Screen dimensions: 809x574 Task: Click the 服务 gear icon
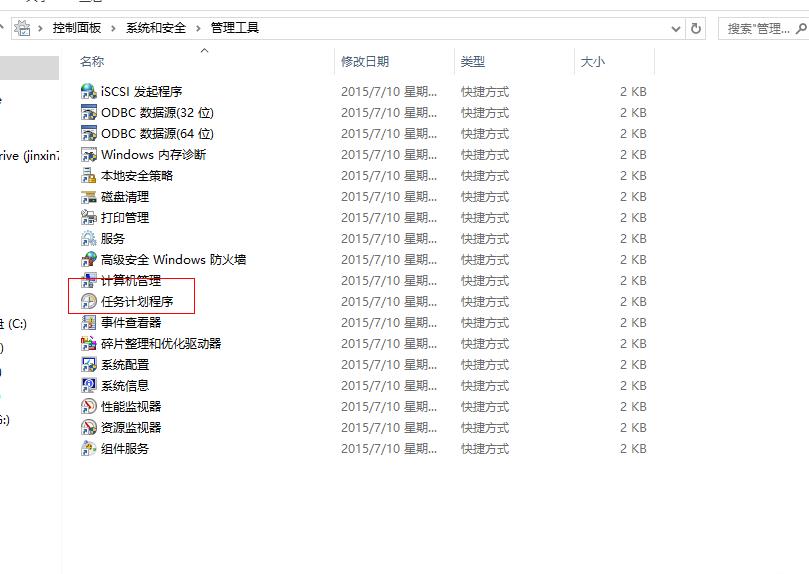click(89, 239)
